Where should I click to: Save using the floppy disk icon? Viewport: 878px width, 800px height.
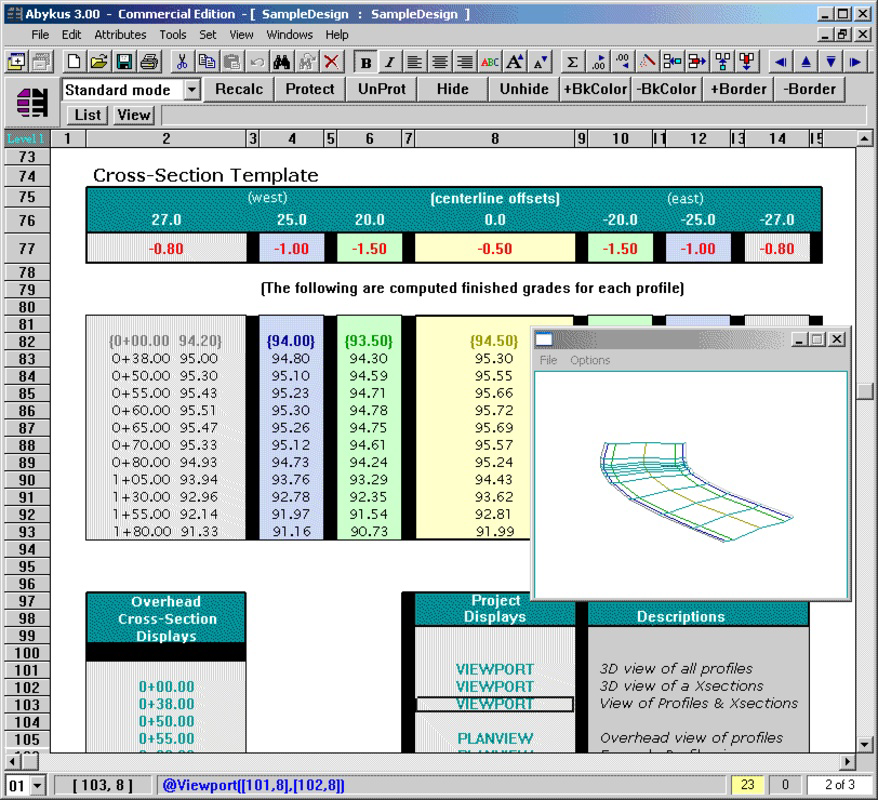pos(124,62)
